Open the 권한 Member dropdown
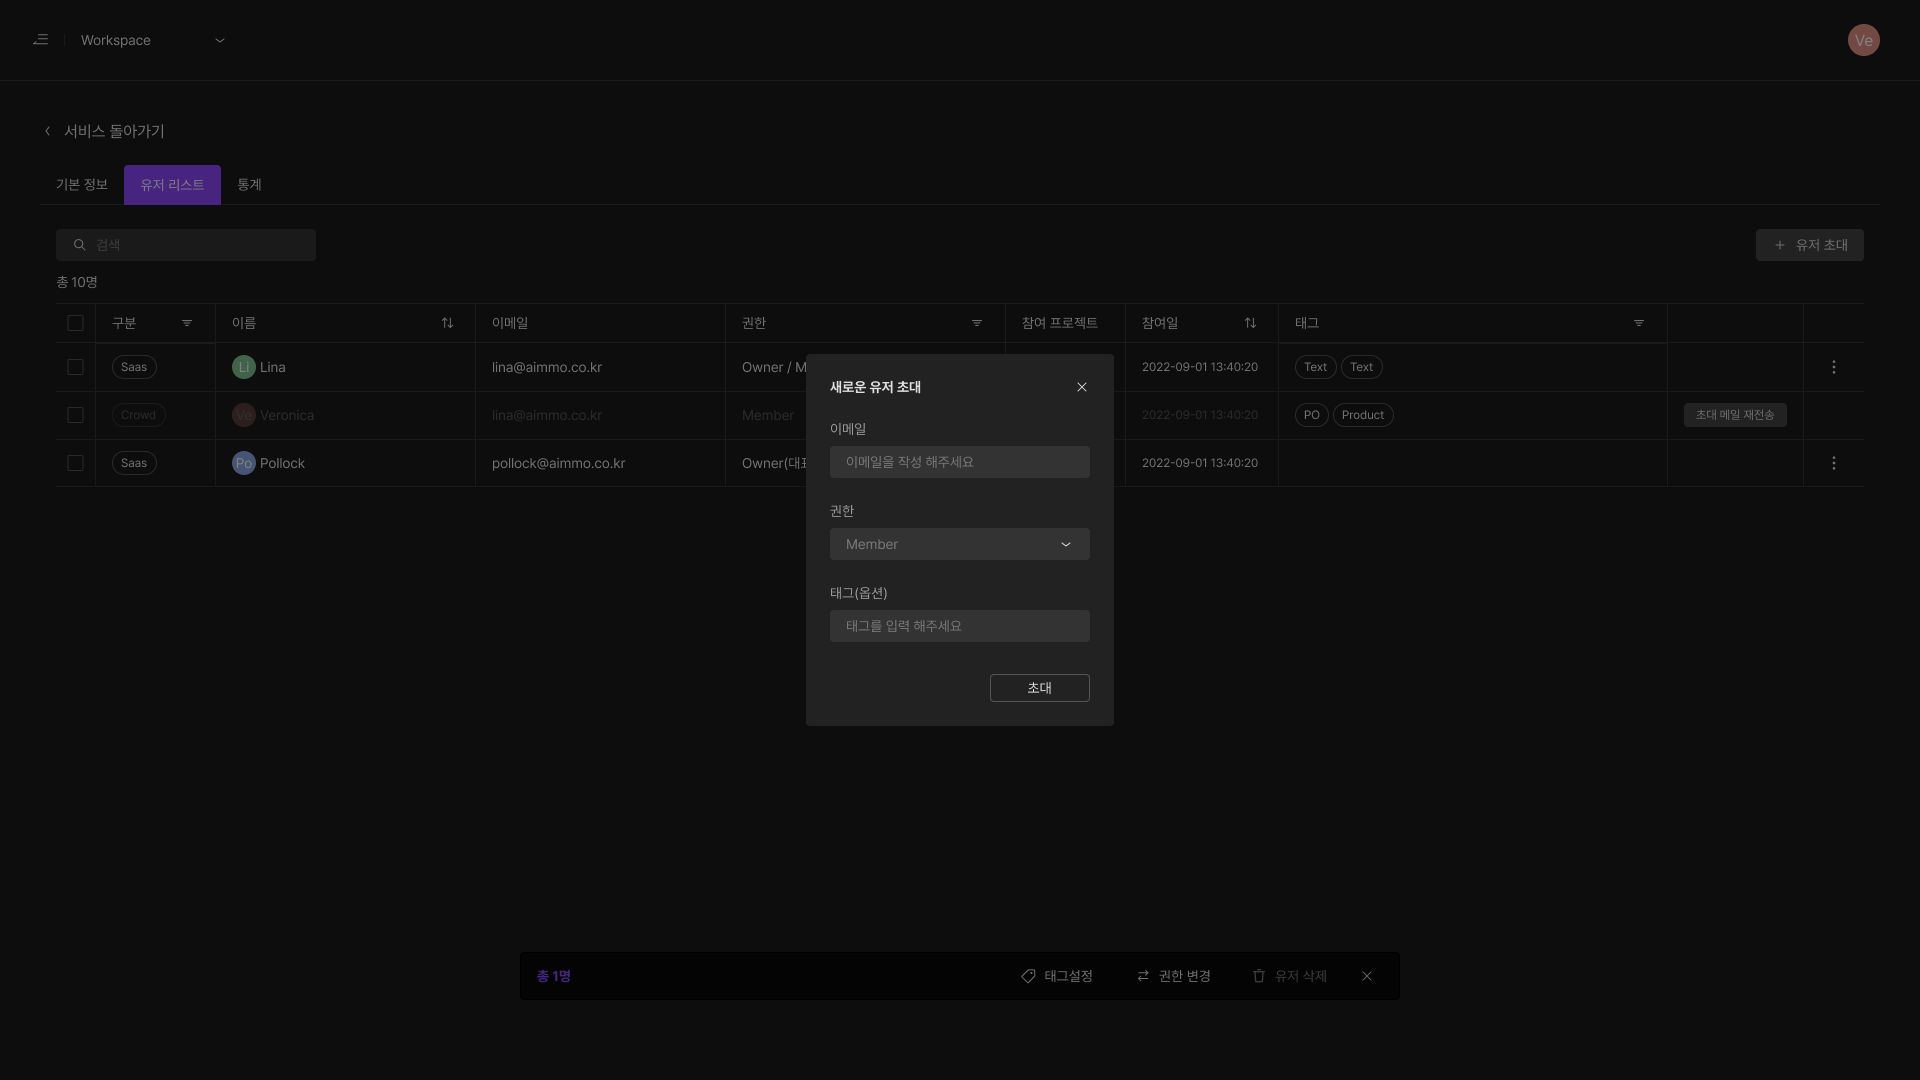This screenshot has width=1920, height=1080. pyautogui.click(x=960, y=544)
